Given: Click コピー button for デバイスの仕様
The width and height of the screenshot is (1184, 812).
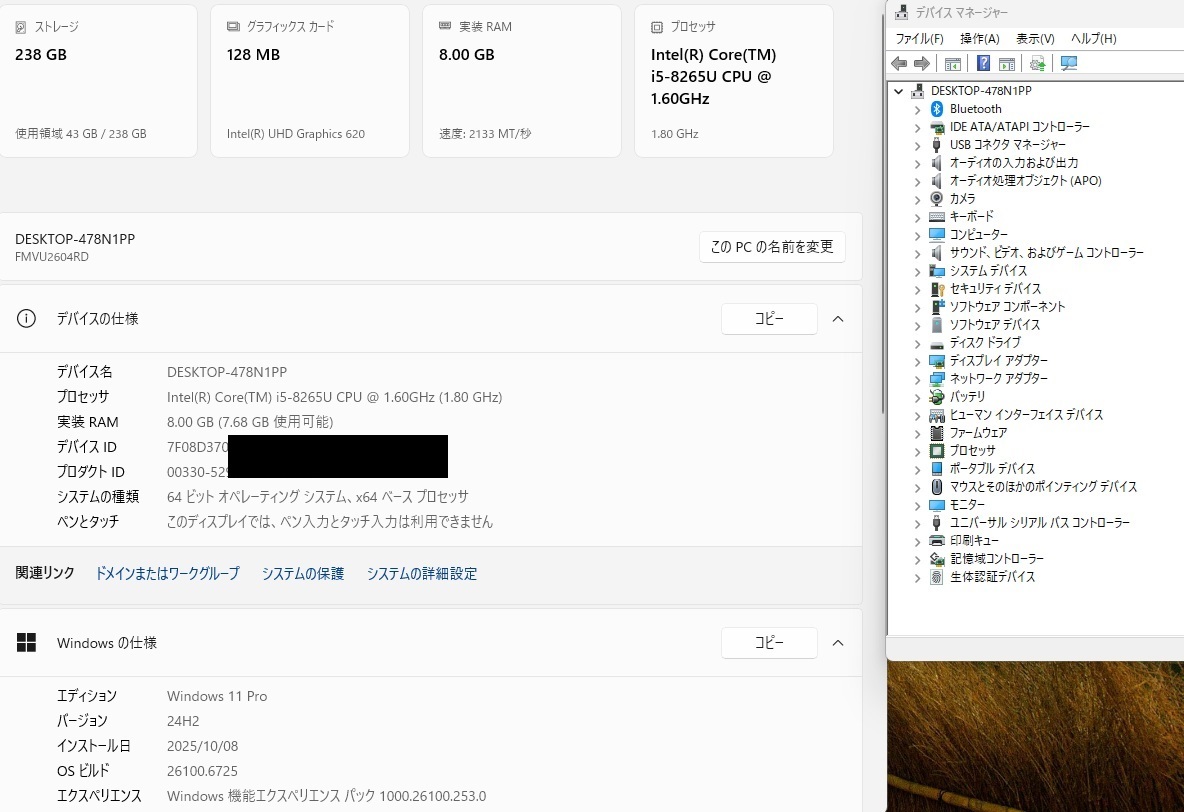Looking at the screenshot, I should pos(769,319).
